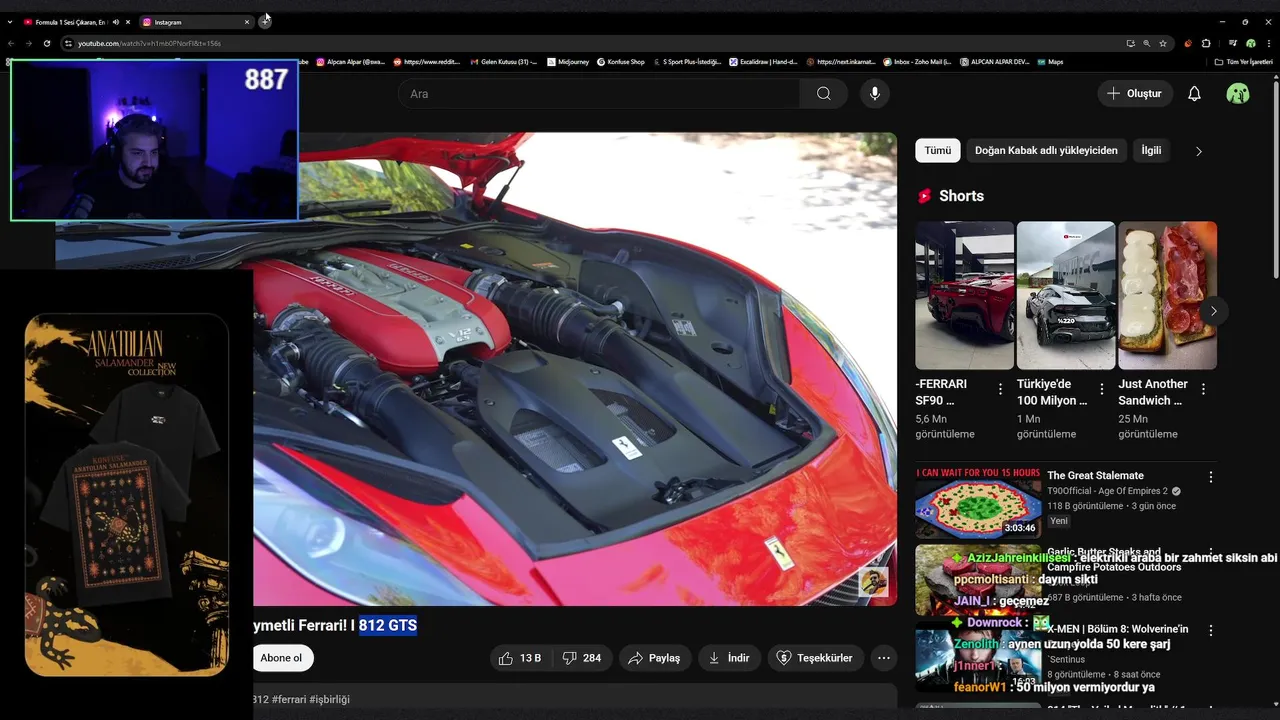Open options for The Great Stalemate video

click(1211, 477)
